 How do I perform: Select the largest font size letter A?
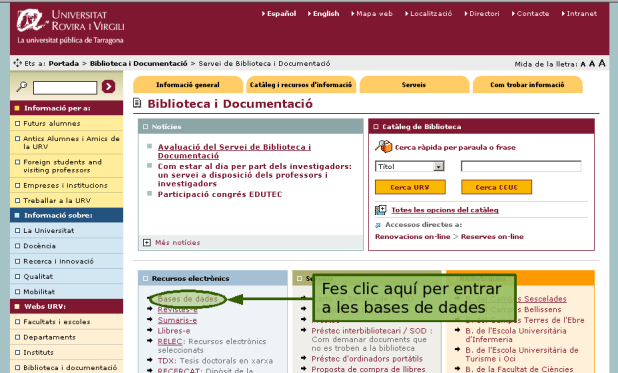coord(602,63)
